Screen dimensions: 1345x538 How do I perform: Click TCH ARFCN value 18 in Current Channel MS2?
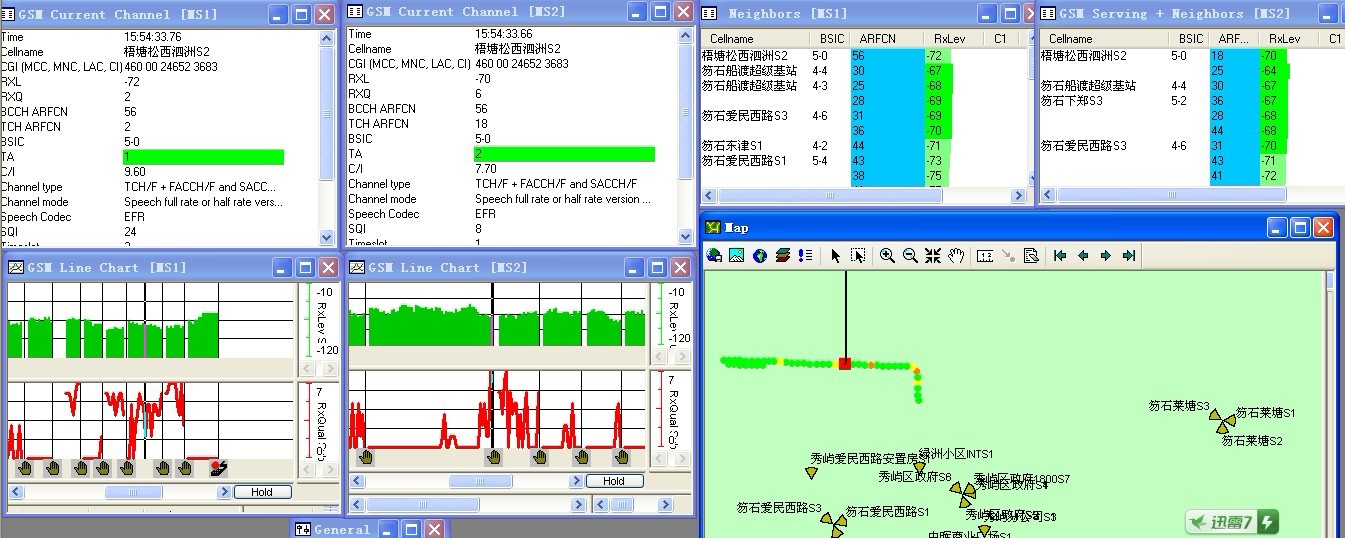[x=481, y=124]
